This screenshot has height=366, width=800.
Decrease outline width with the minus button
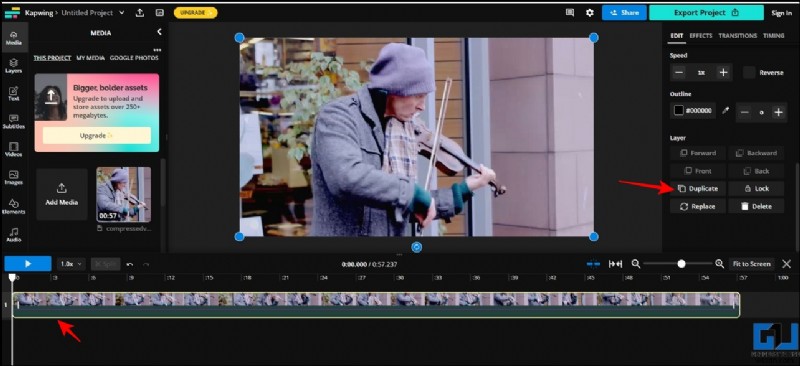click(x=745, y=112)
